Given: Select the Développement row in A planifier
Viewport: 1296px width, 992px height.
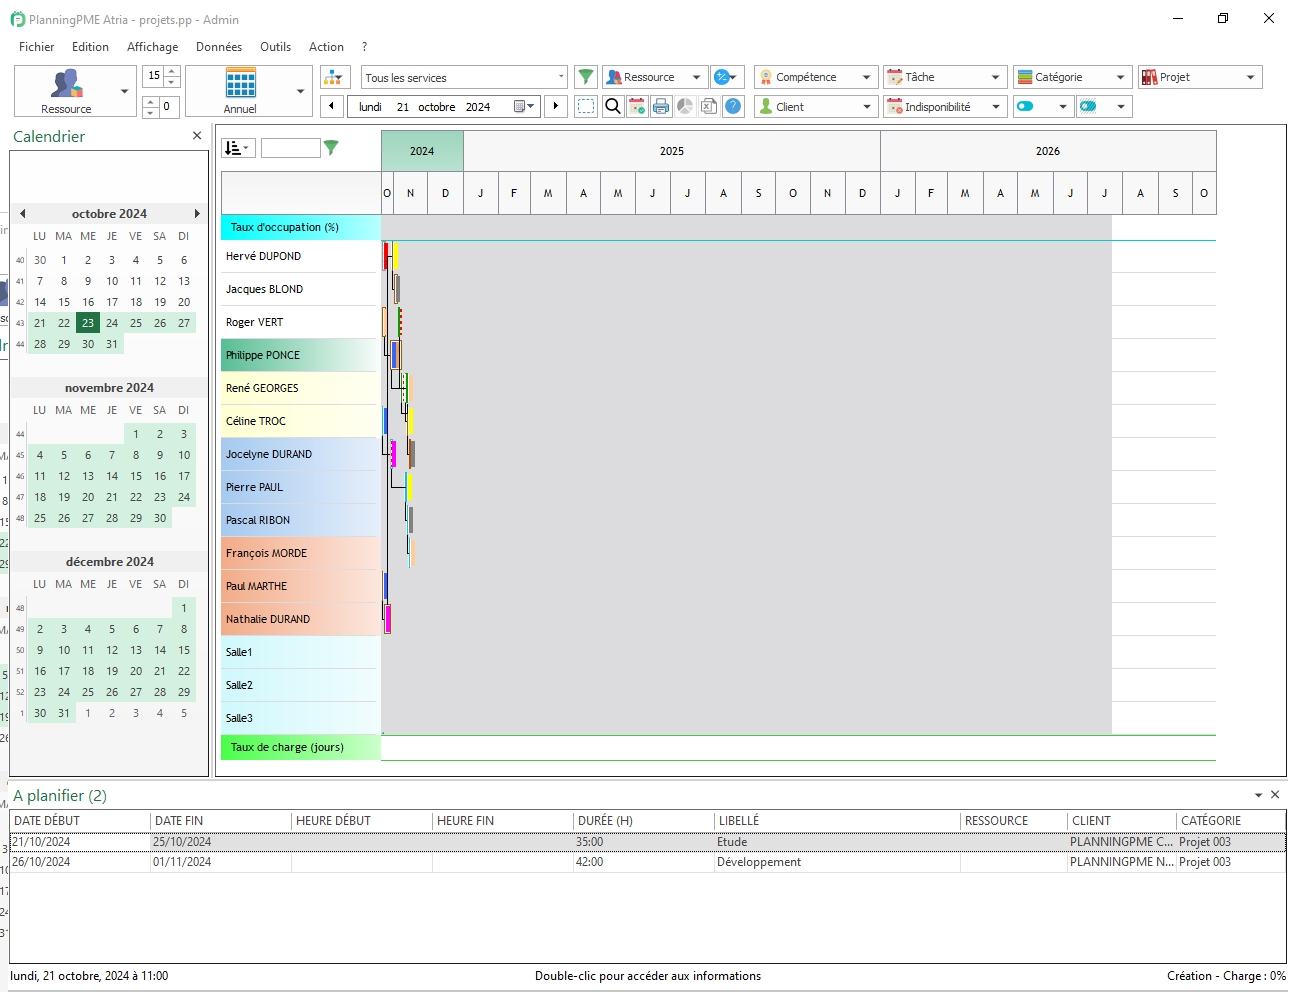Looking at the screenshot, I should [648, 862].
